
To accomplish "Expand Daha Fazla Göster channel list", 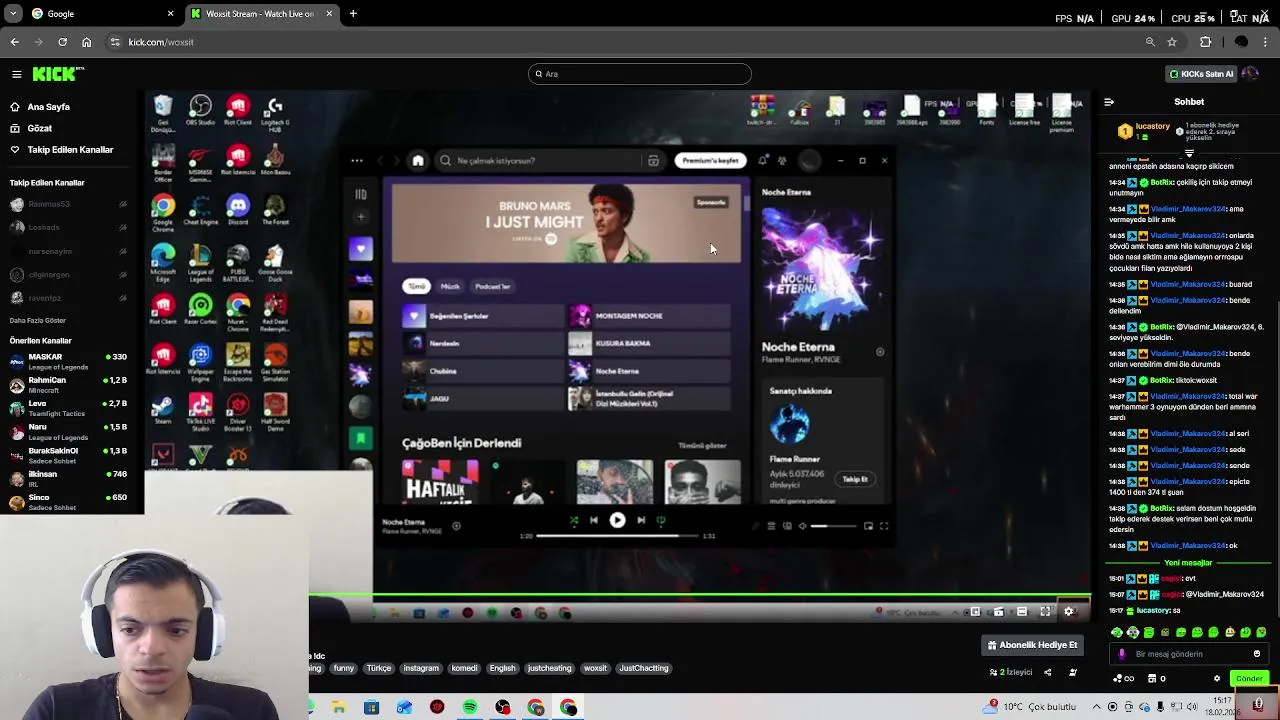I will click(38, 321).
